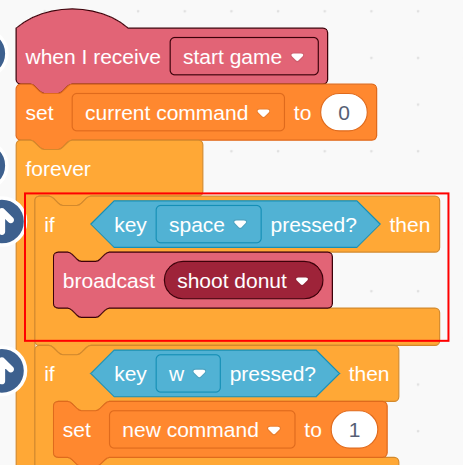463x465 pixels.
Task: Select the 'key w pressed?' sensing block
Action: point(215,374)
